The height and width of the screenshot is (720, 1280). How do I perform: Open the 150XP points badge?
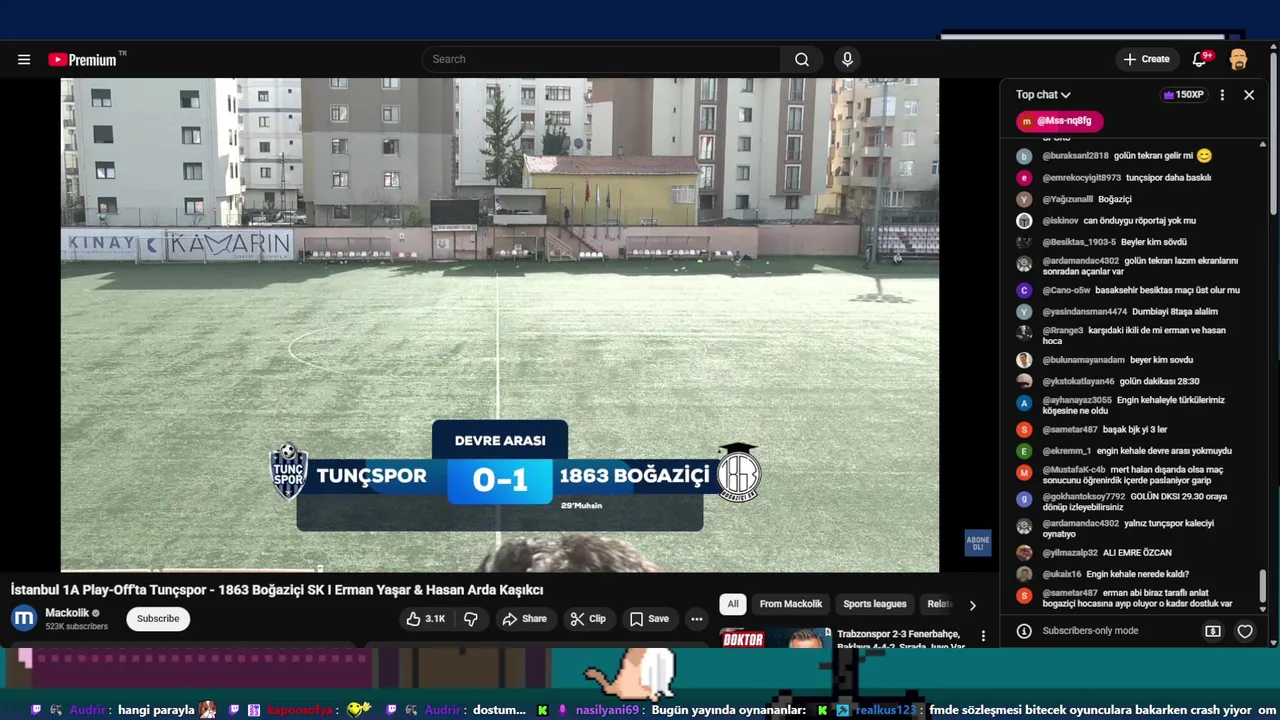(x=1183, y=95)
